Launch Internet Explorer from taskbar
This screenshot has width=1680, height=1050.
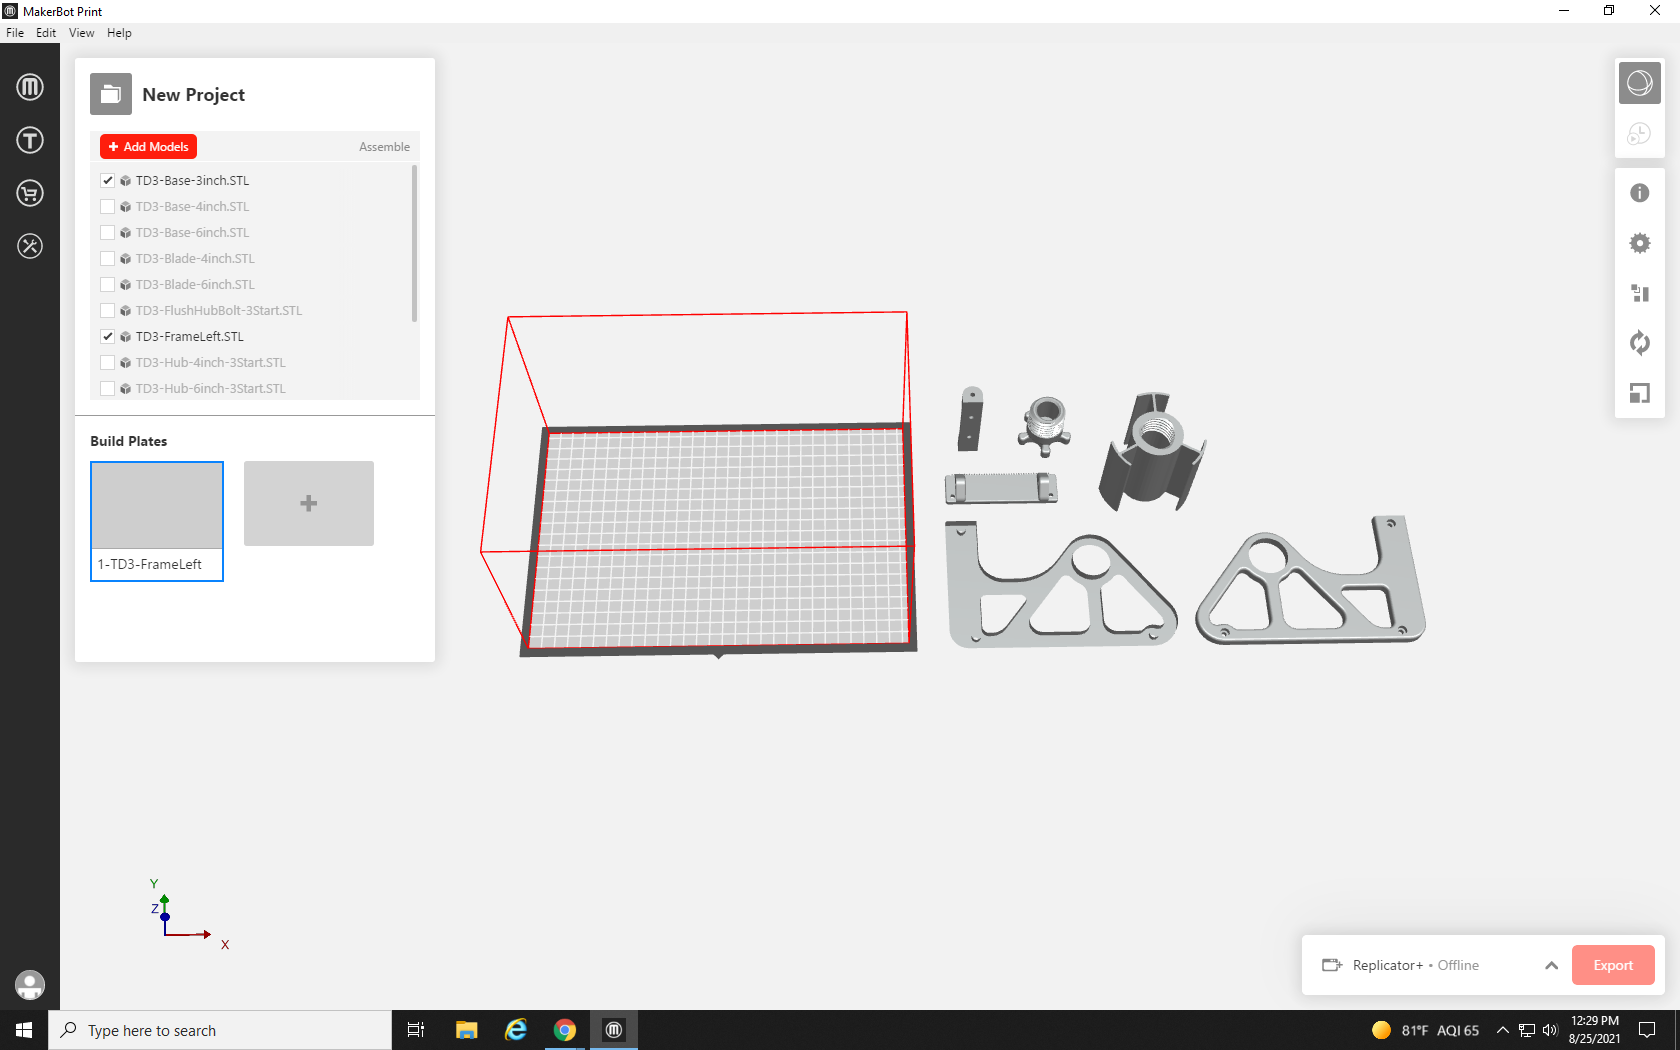click(x=516, y=1030)
